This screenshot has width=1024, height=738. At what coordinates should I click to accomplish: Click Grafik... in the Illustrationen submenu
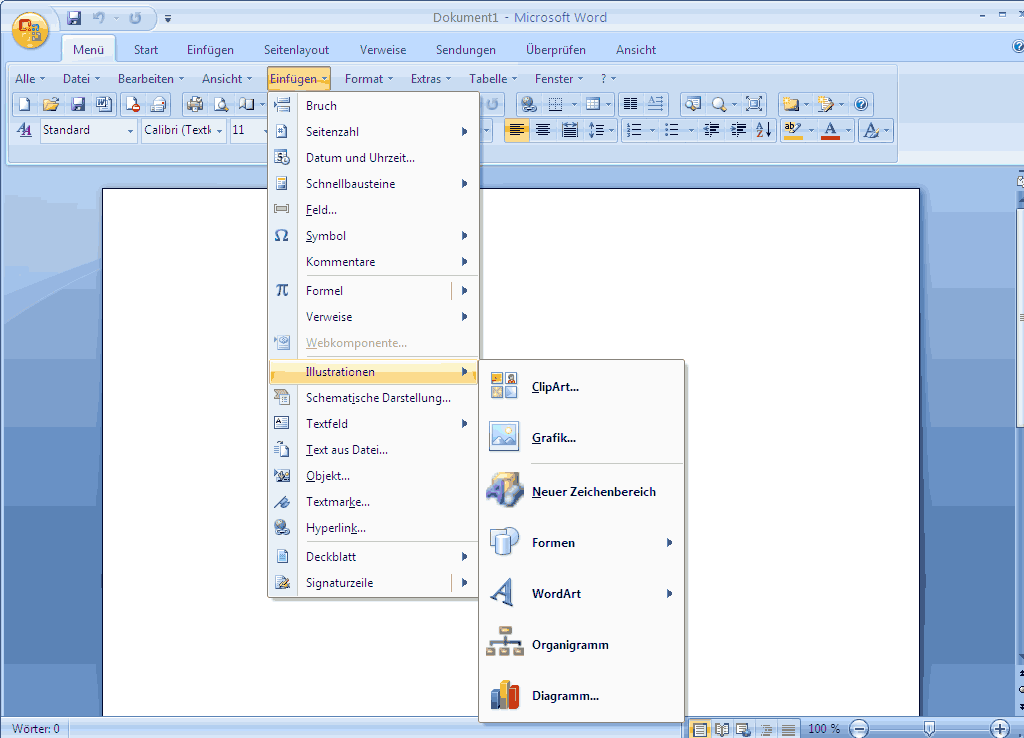tap(581, 438)
